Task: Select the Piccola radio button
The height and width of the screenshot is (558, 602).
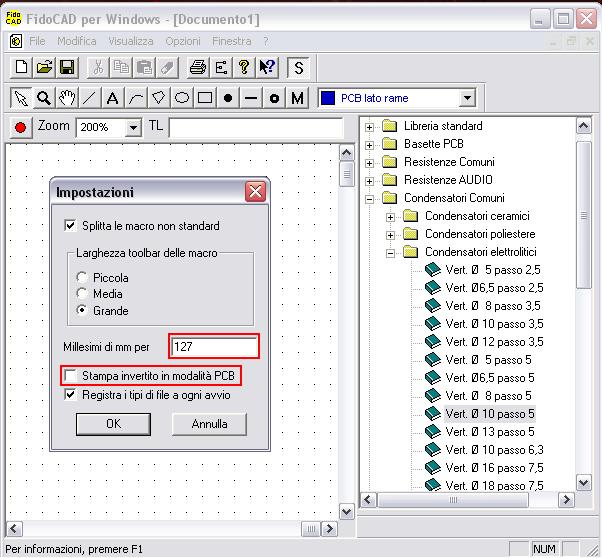Action: point(81,277)
